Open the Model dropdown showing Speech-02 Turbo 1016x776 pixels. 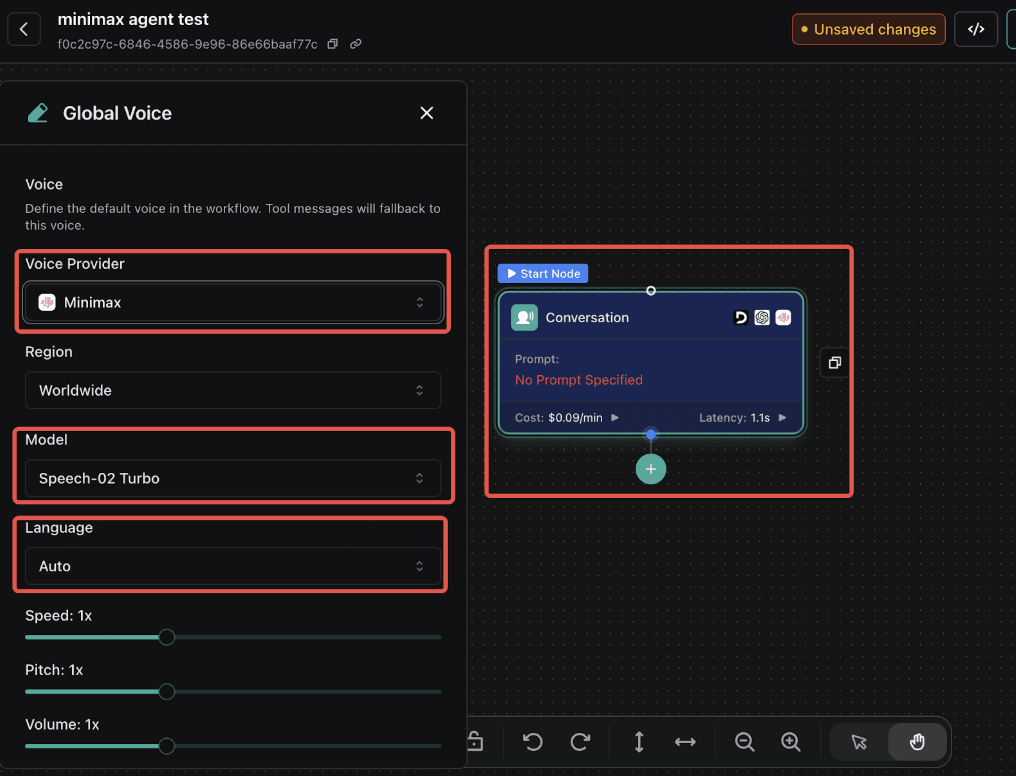[233, 478]
